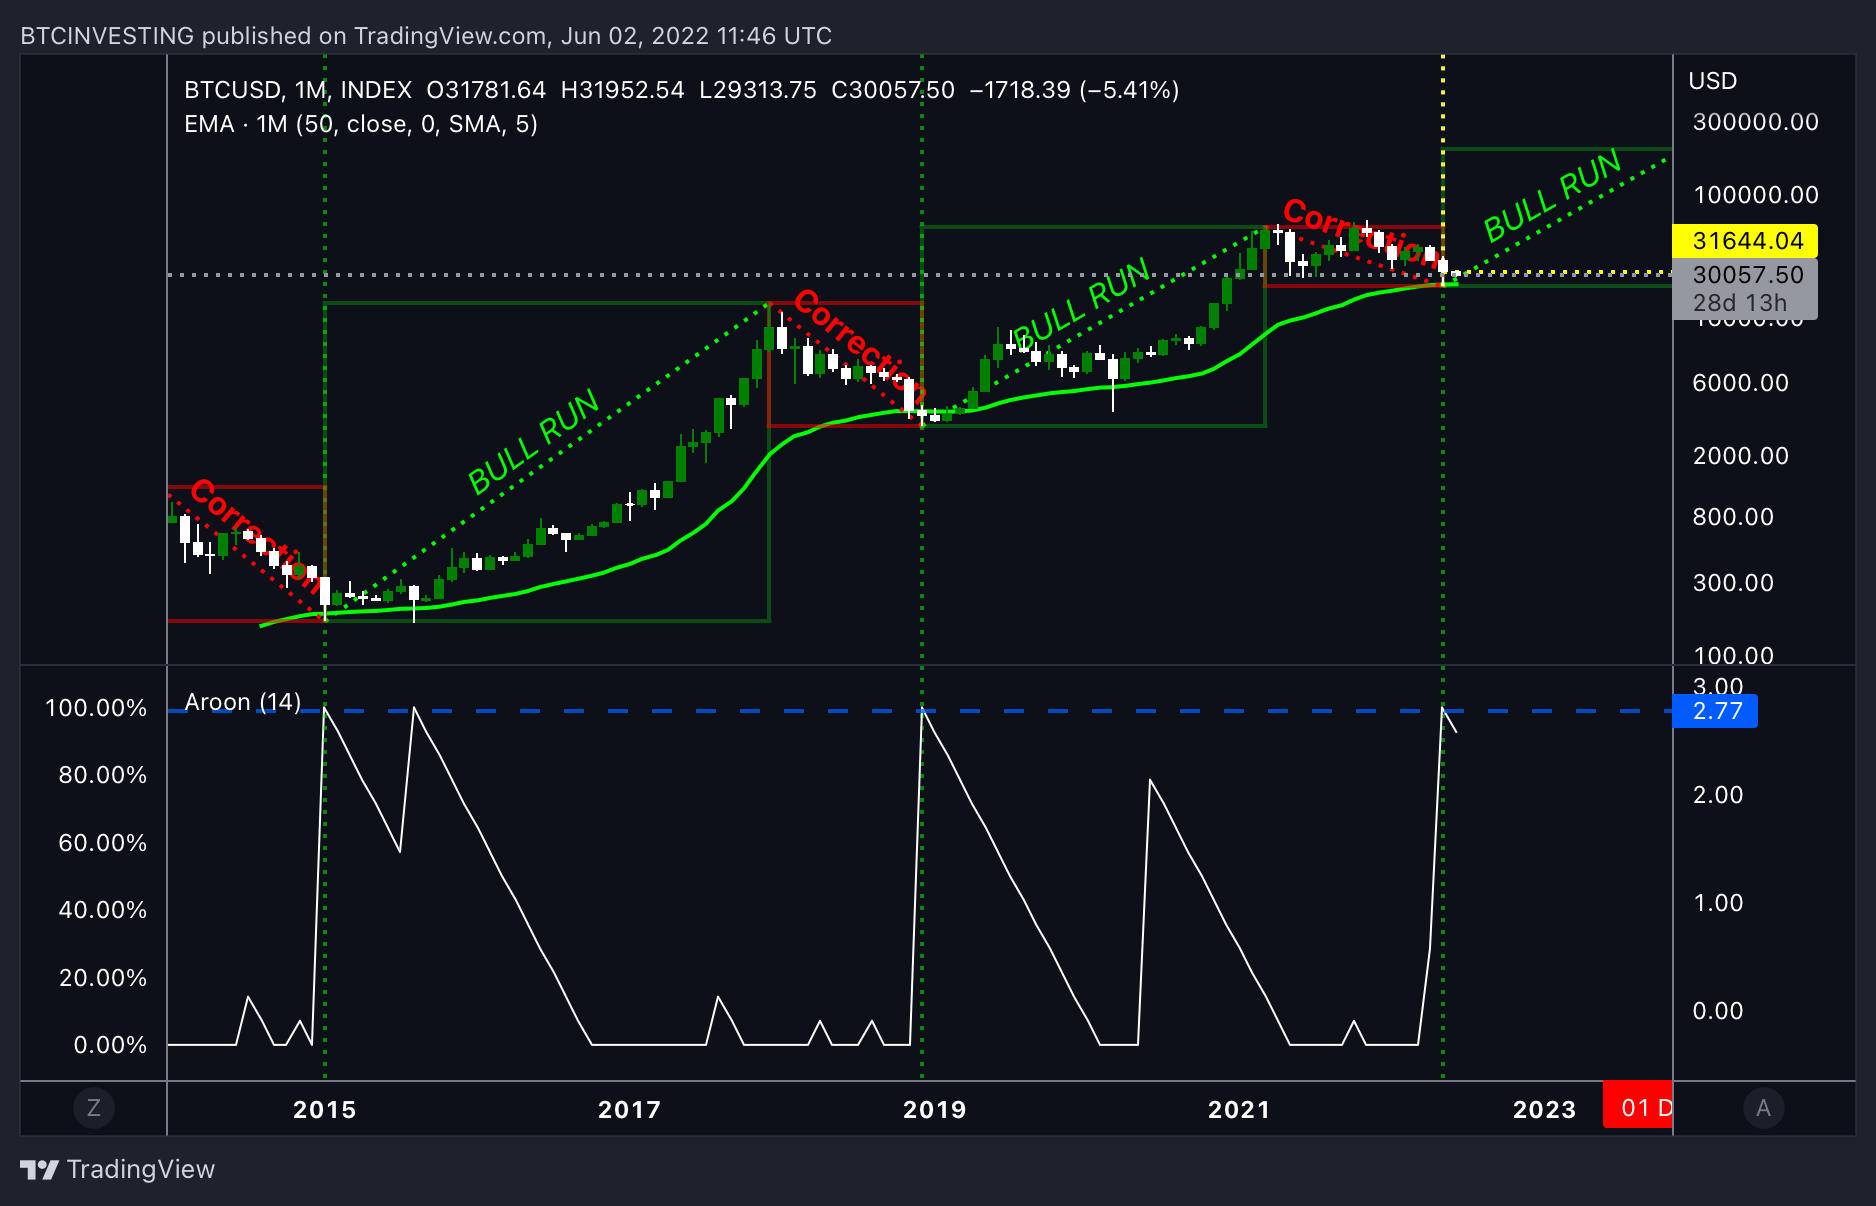Click the yellow 31644.04 price label
Screen dimensions: 1876x1206
[1745, 241]
